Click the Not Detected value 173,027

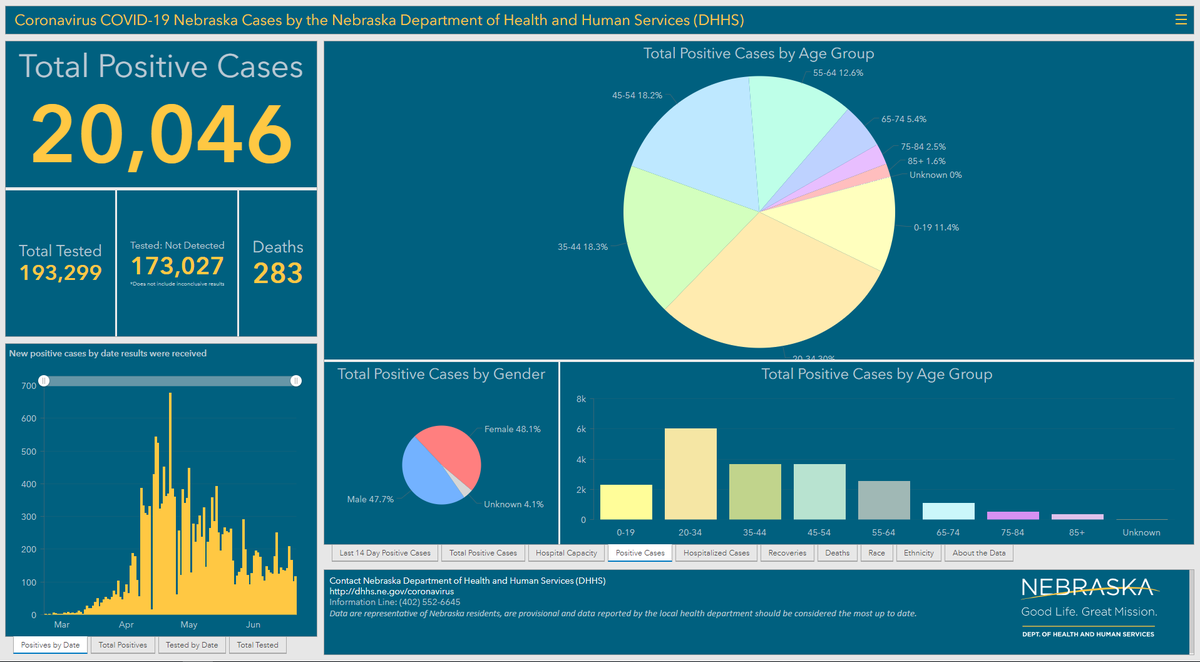click(x=177, y=266)
